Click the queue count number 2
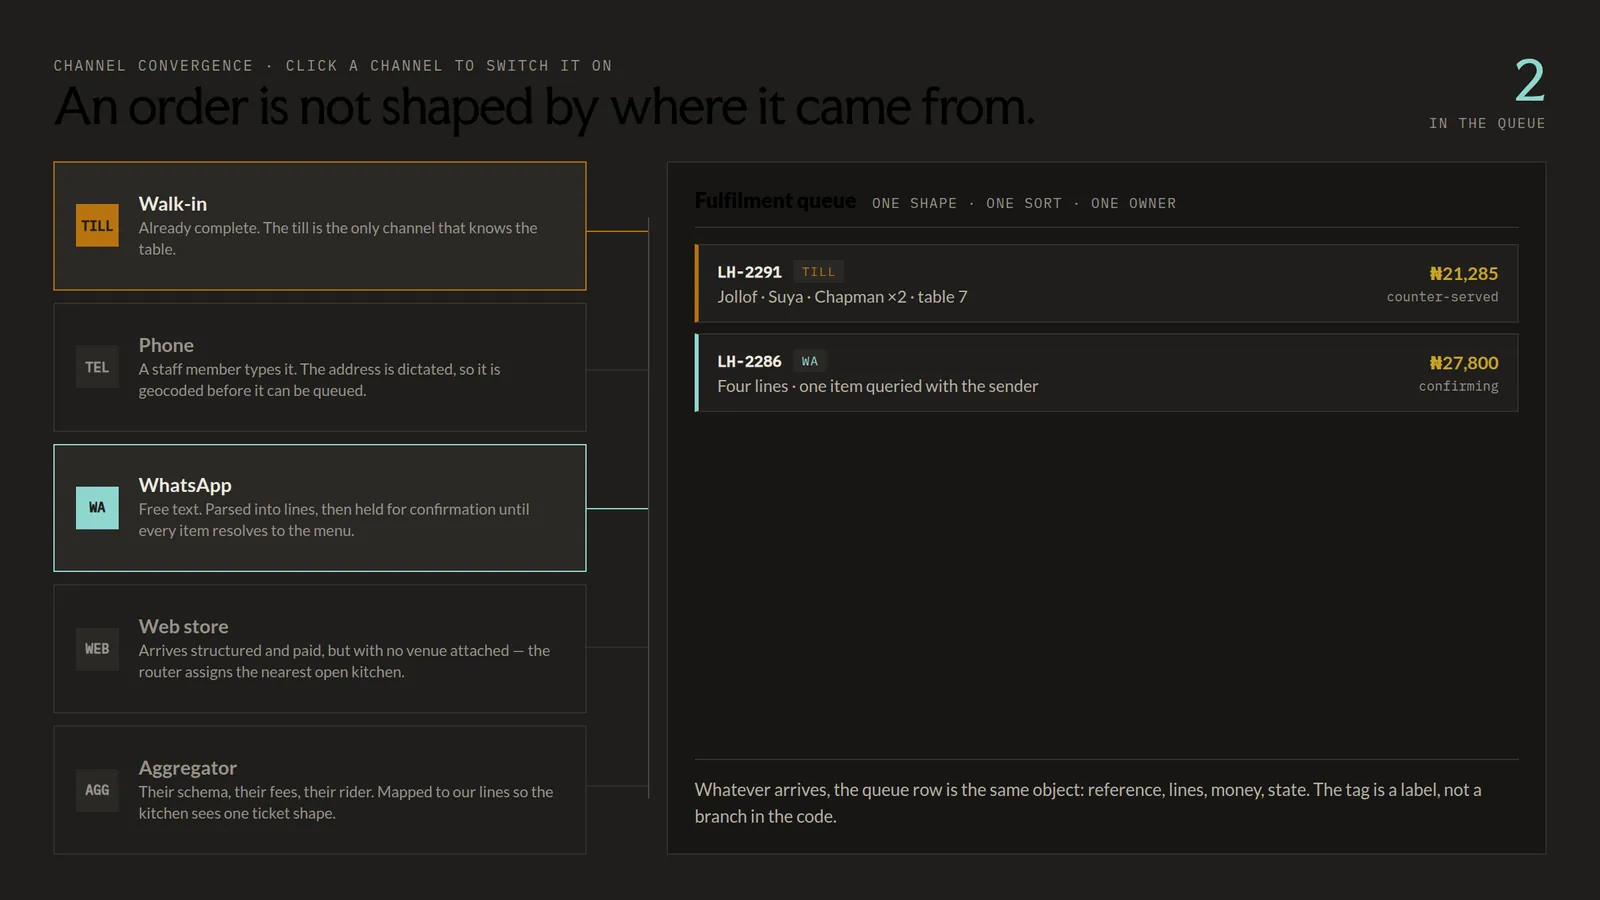Screen dimensions: 1600x900 click(1529, 81)
